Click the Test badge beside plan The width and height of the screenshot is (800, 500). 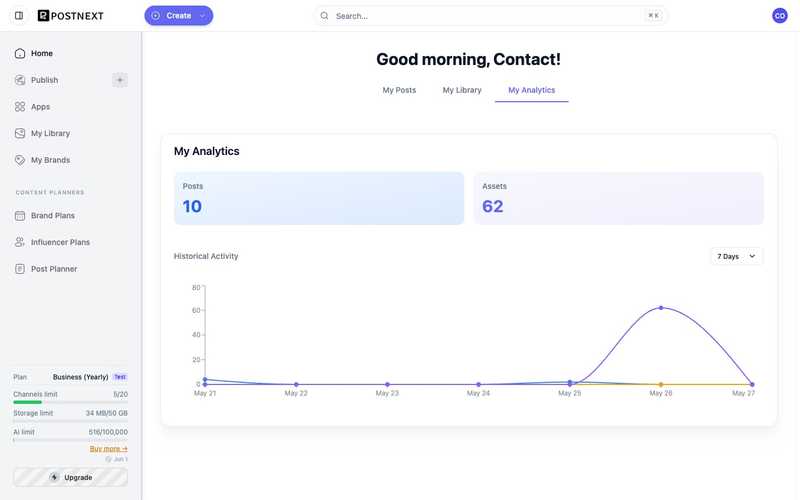[120, 377]
